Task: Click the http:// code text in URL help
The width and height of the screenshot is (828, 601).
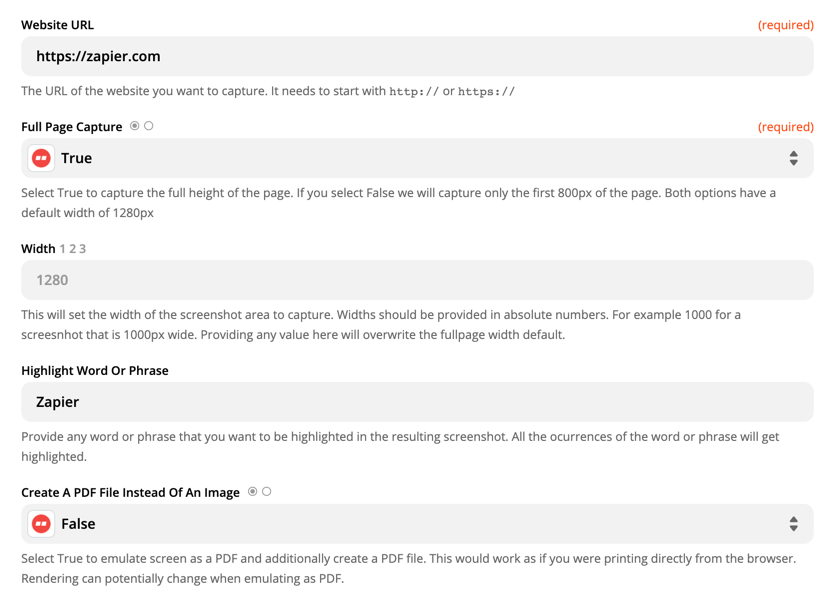Action: [414, 91]
